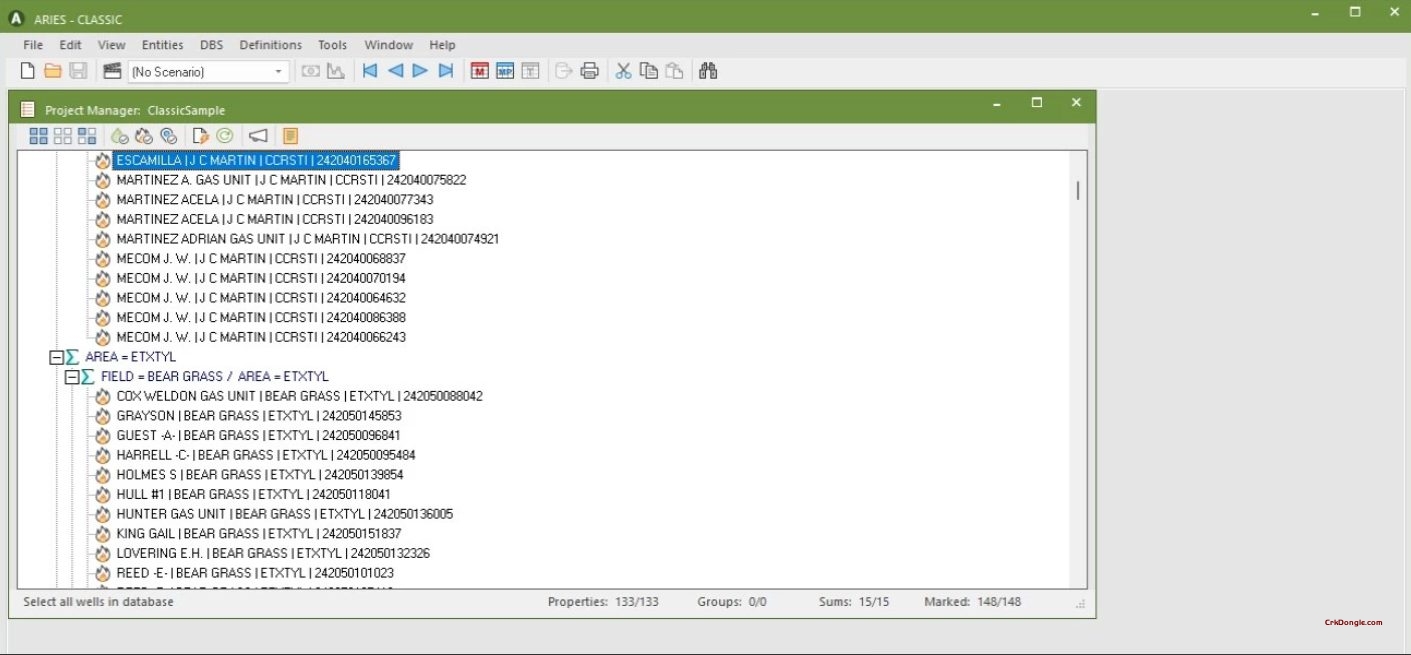The width and height of the screenshot is (1411, 655).
Task: Click the red M toolbar icon
Action: tap(480, 71)
